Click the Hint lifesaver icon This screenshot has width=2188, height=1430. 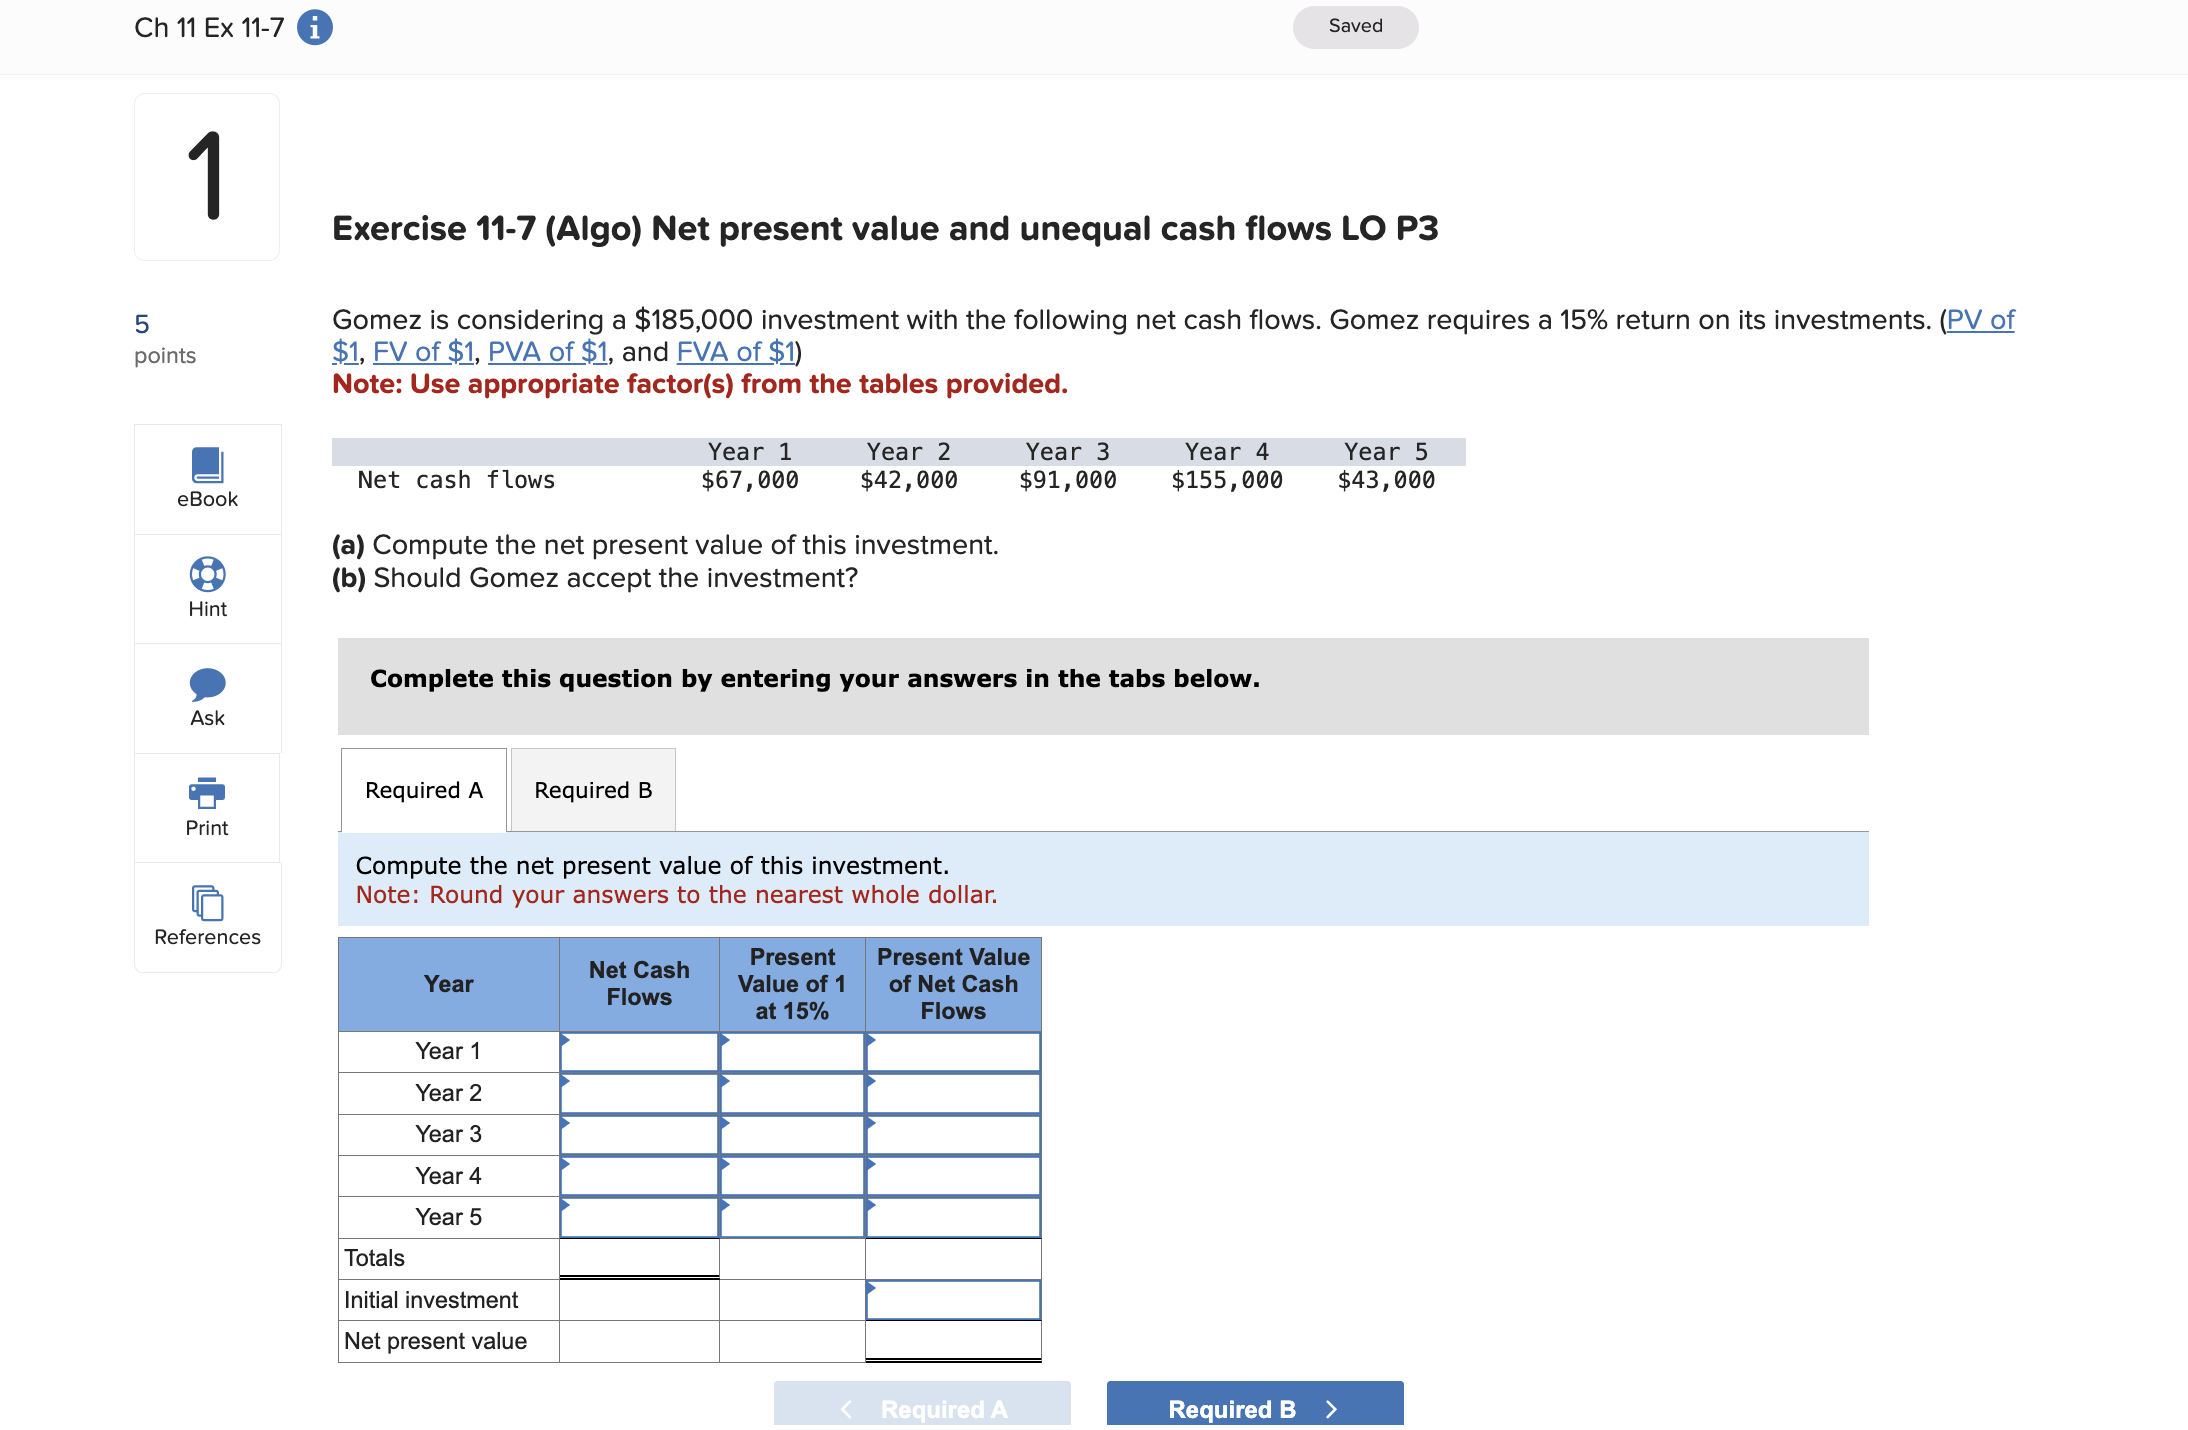[x=207, y=574]
